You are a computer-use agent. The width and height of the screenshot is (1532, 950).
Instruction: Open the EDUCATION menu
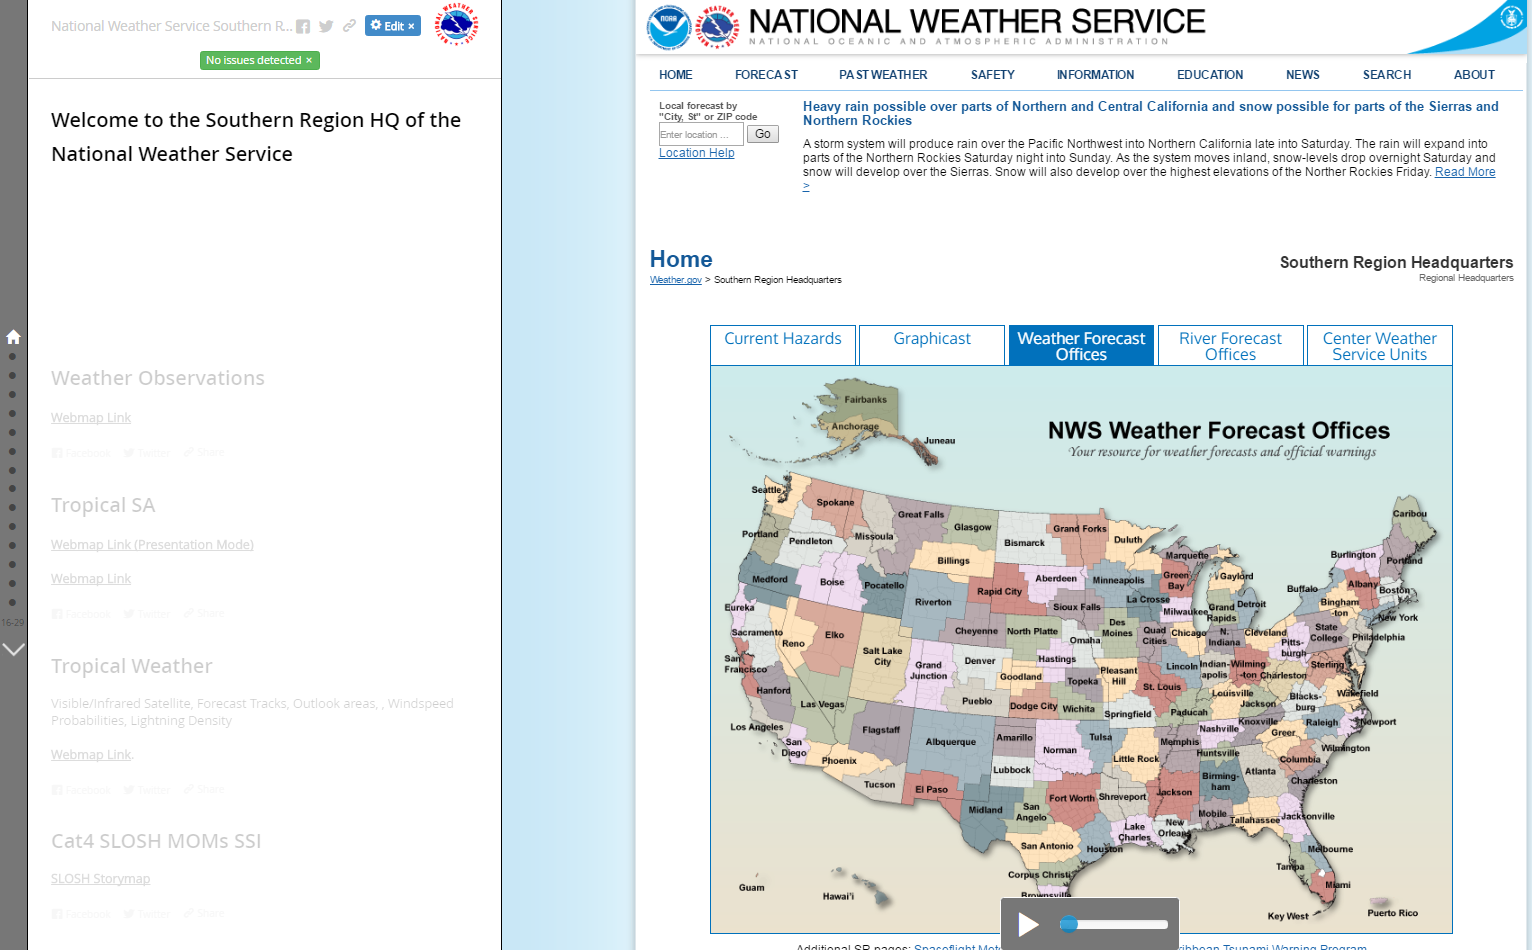tap(1210, 75)
